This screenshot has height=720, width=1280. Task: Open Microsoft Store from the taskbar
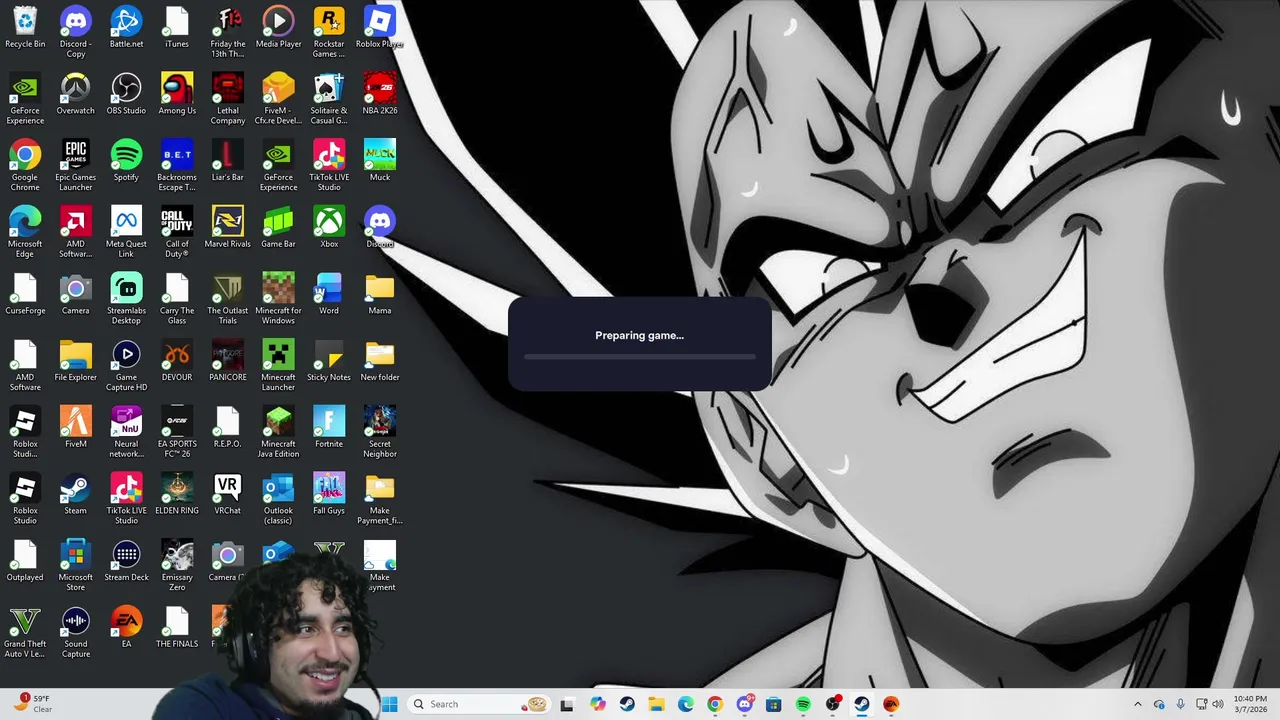point(773,704)
